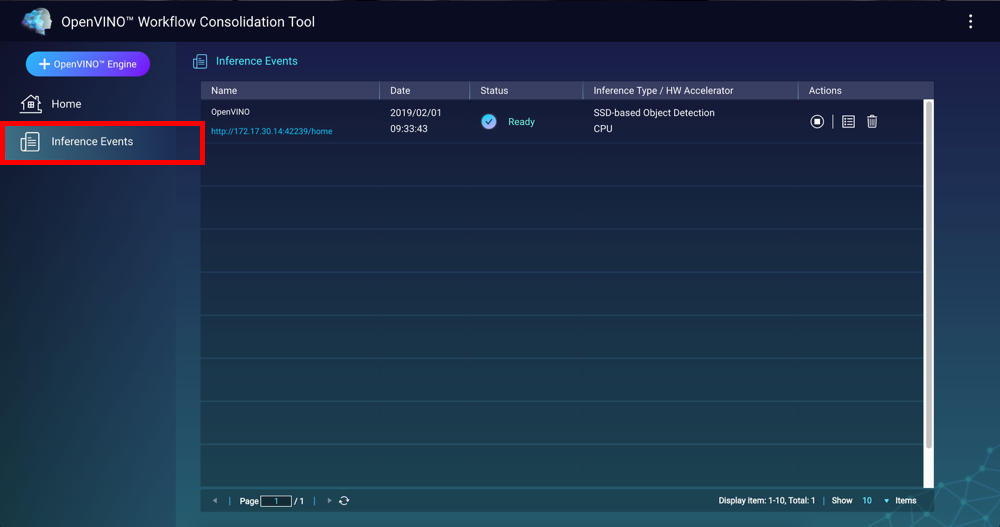Viewport: 1000px width, 527px height.
Task: Go to the next page arrow
Action: tap(329, 501)
